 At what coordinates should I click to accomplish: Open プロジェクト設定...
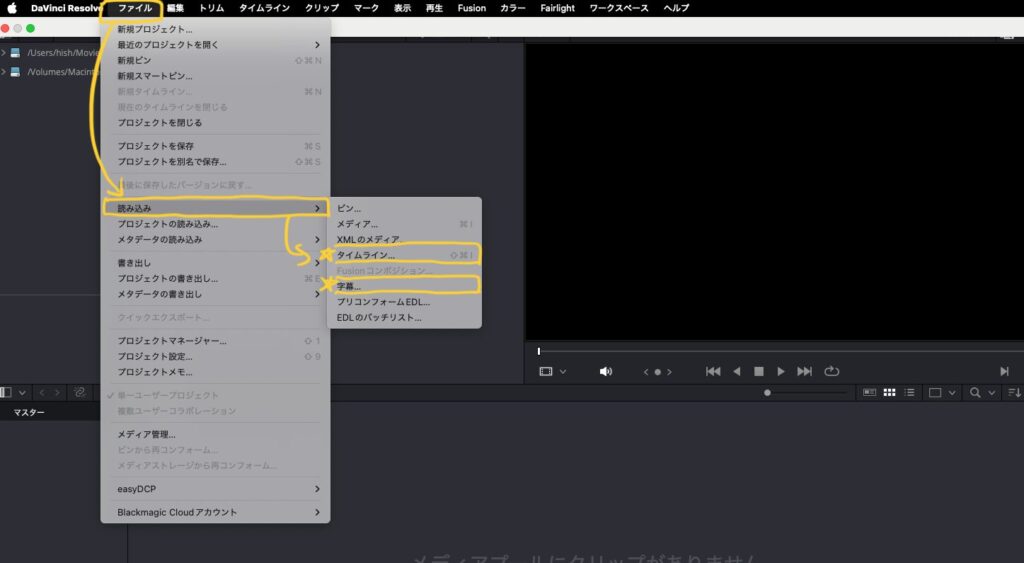tap(216, 357)
